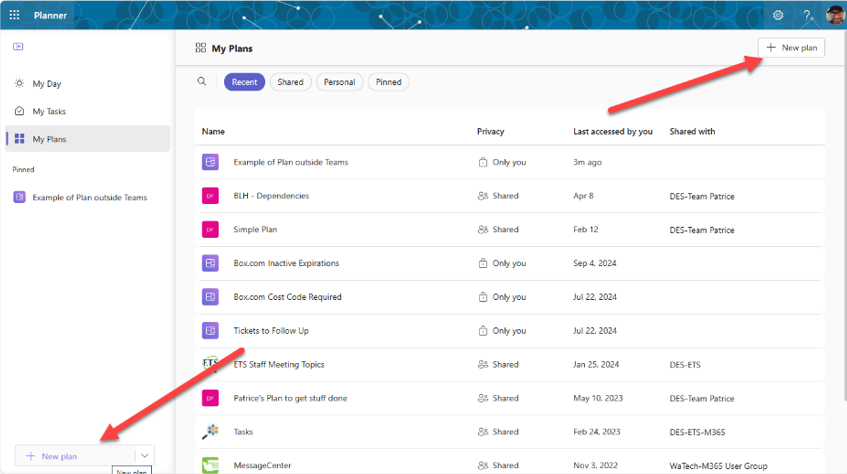Open the MessageCenter plan
This screenshot has width=847, height=474.
(x=262, y=465)
